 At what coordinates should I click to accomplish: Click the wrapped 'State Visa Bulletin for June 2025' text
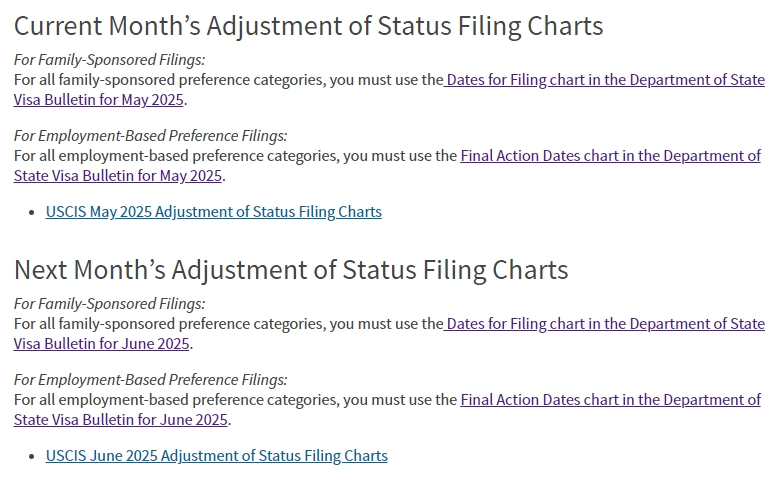pos(120,420)
